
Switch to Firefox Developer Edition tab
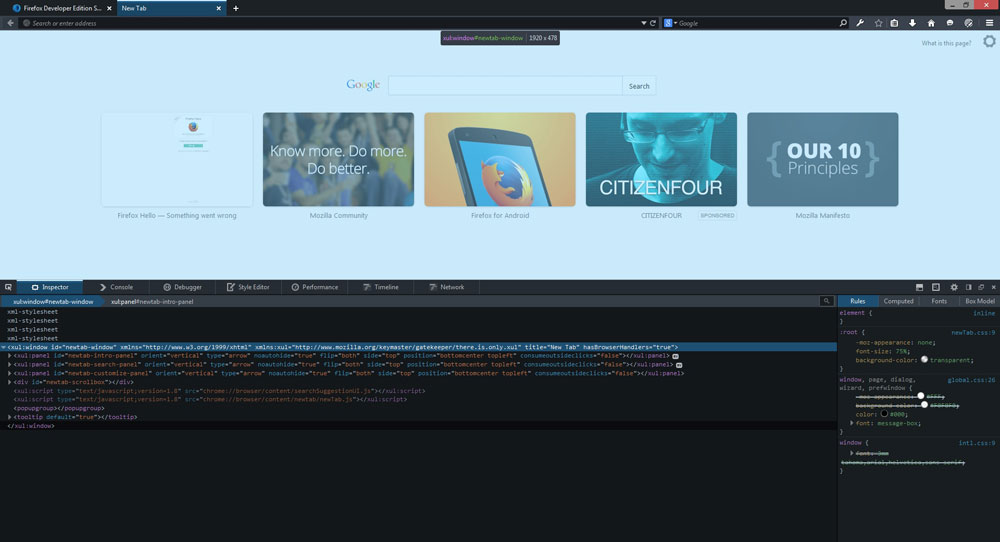pos(61,8)
